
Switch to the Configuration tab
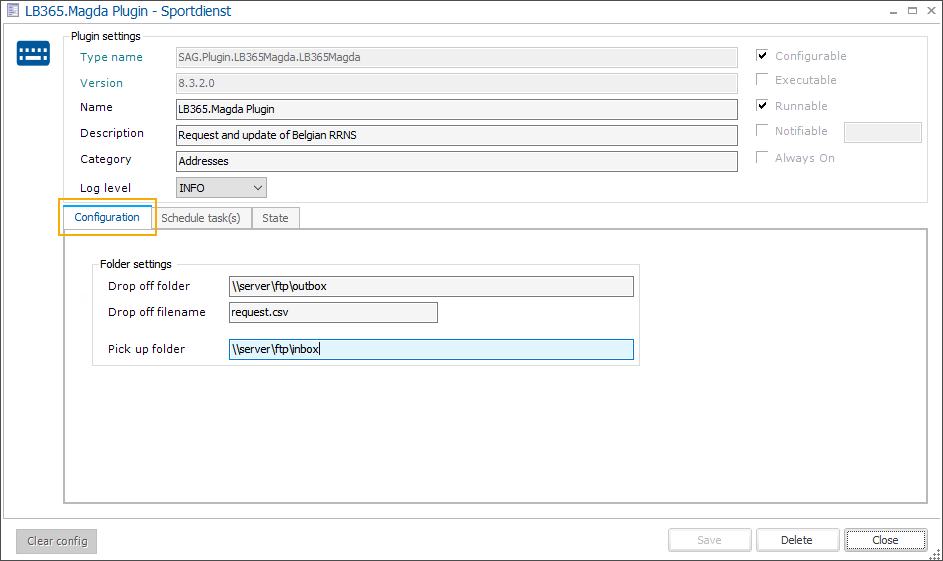click(107, 217)
